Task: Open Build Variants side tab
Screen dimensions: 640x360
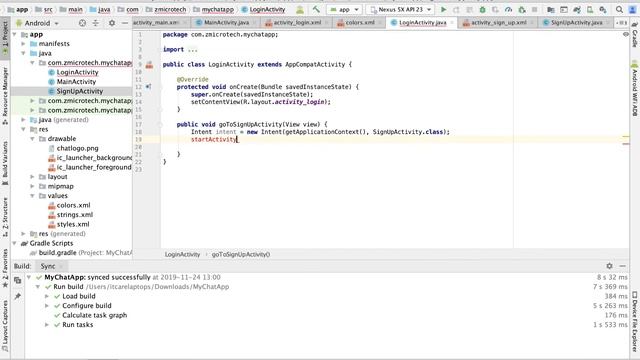Action: [x=5, y=163]
